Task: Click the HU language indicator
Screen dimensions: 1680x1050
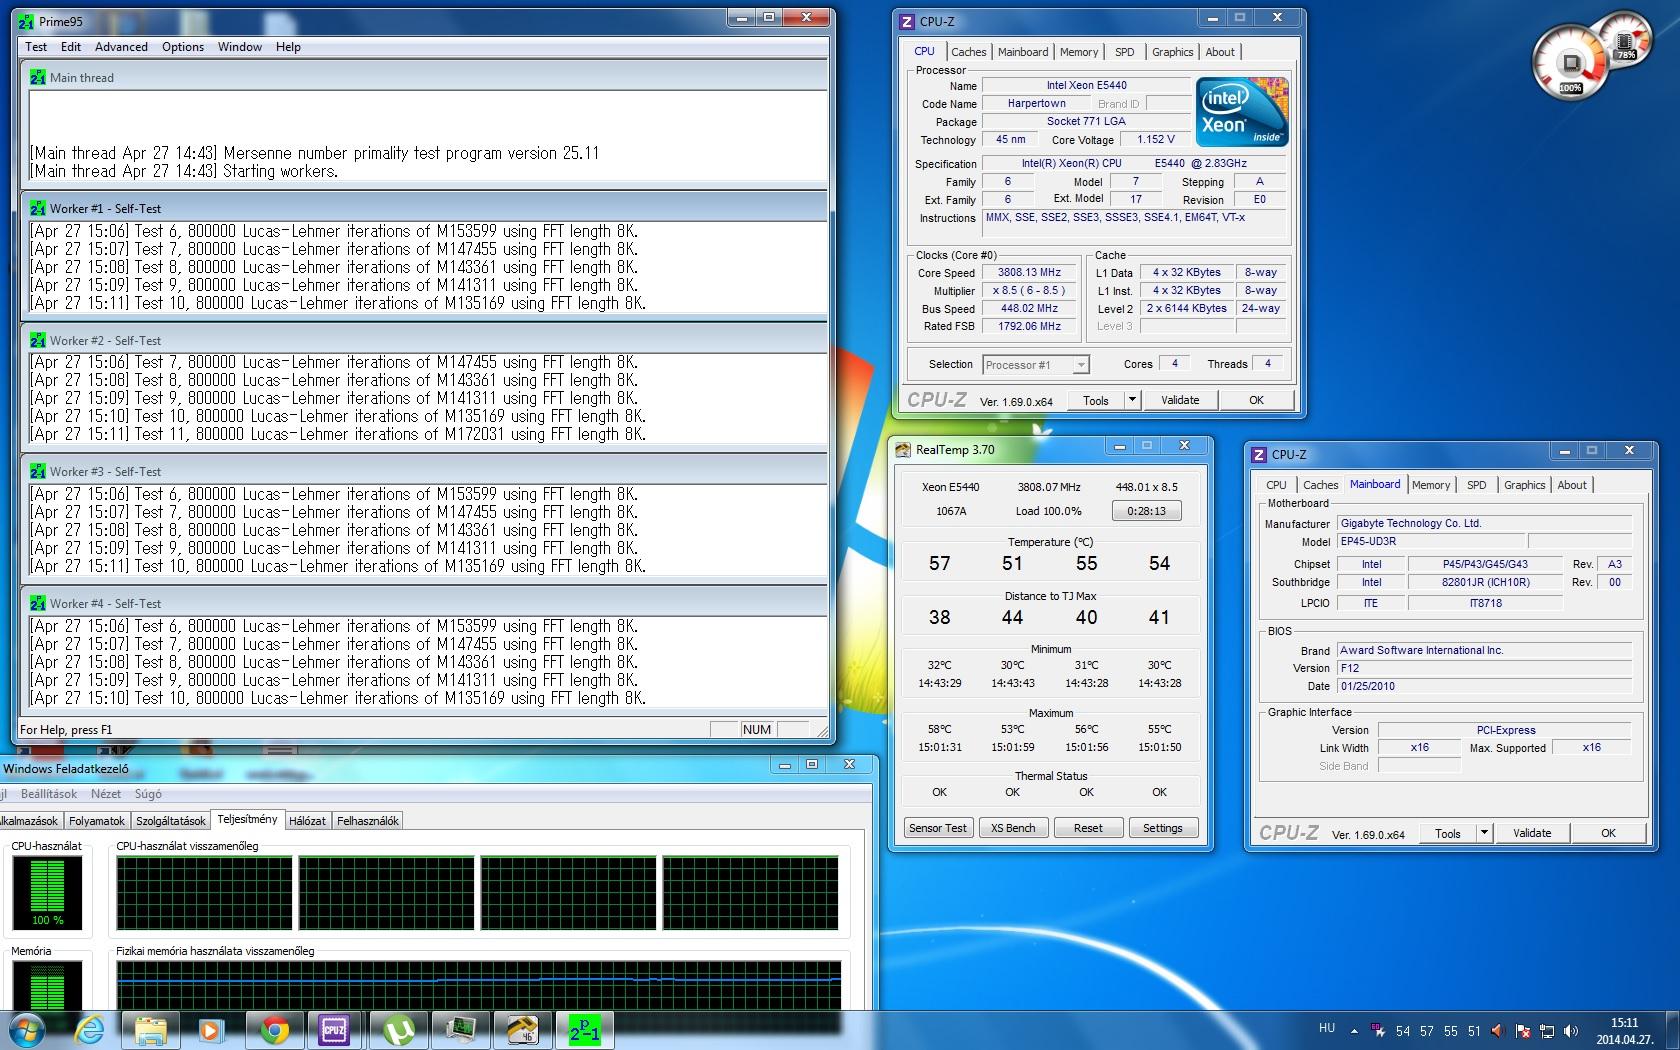Action: click(x=1327, y=1028)
